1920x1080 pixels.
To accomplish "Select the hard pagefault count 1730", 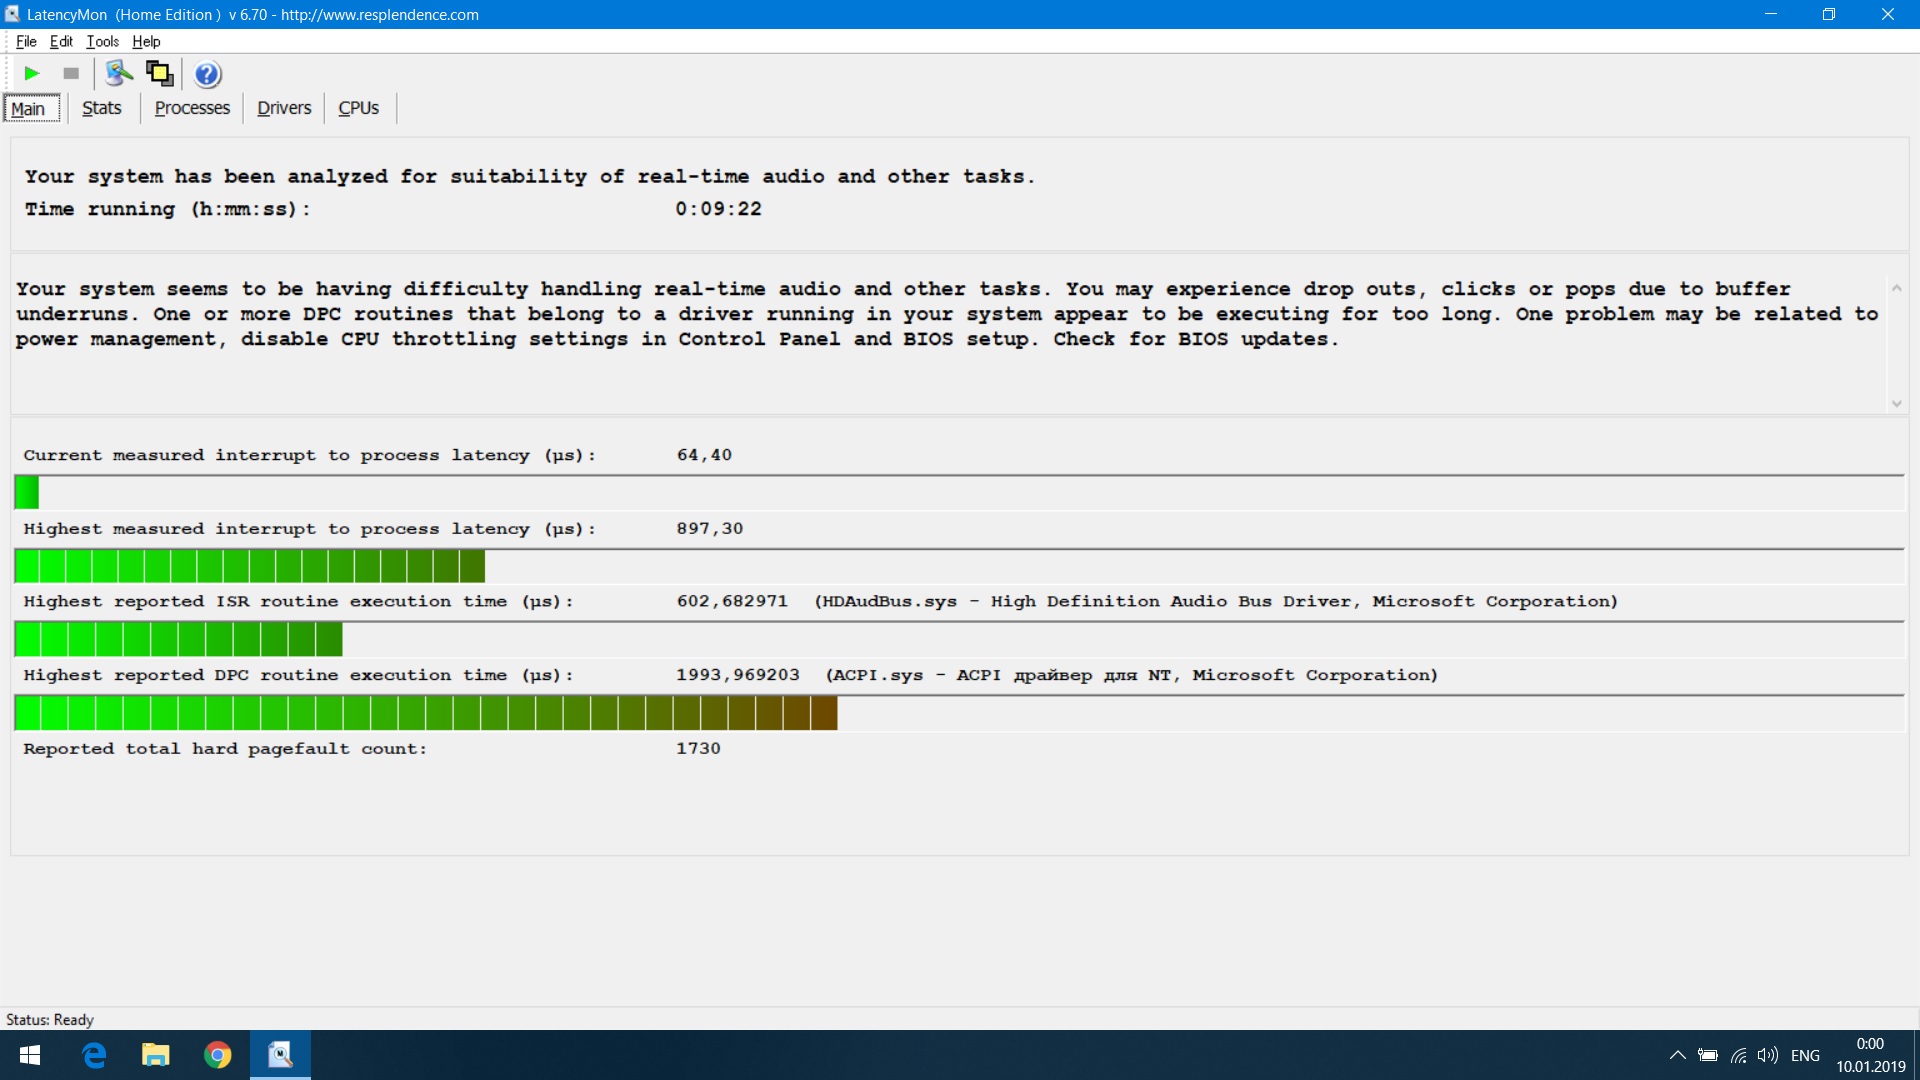I will click(698, 748).
